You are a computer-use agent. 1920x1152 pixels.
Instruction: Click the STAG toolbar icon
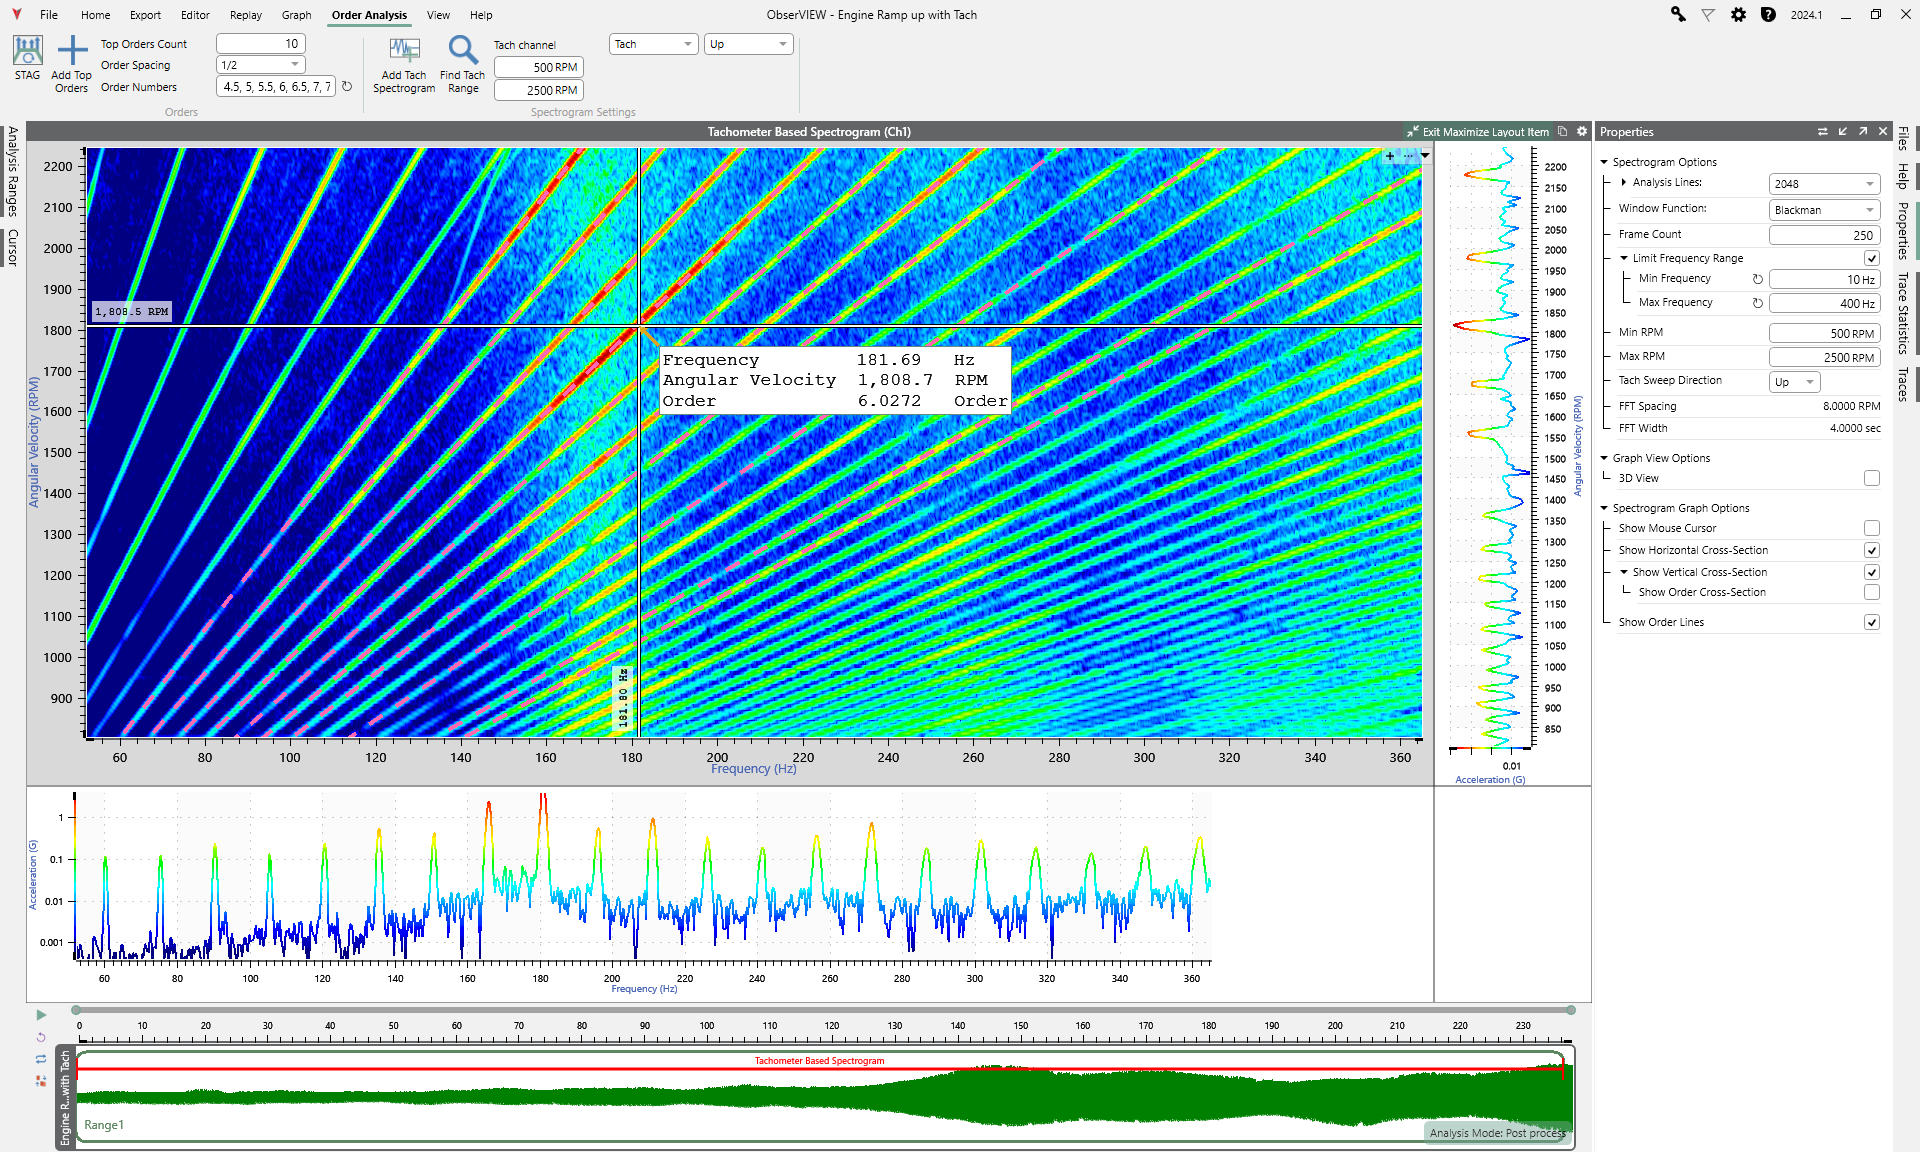27,50
